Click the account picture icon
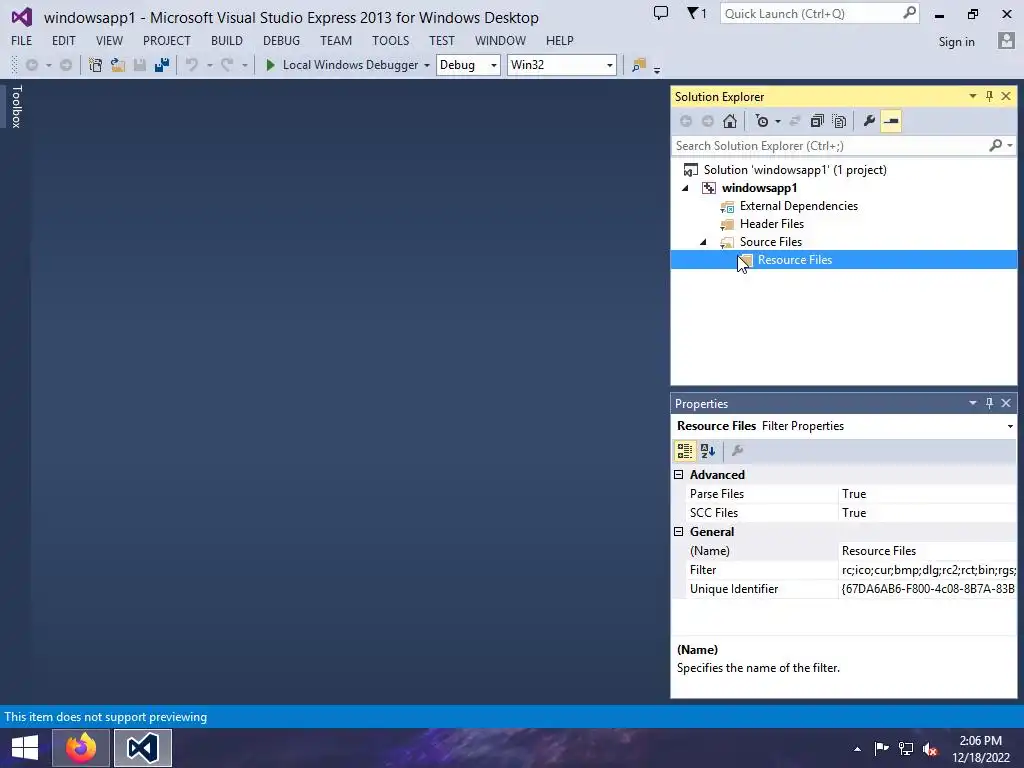Screen dimensions: 1024x768 (1006, 40)
